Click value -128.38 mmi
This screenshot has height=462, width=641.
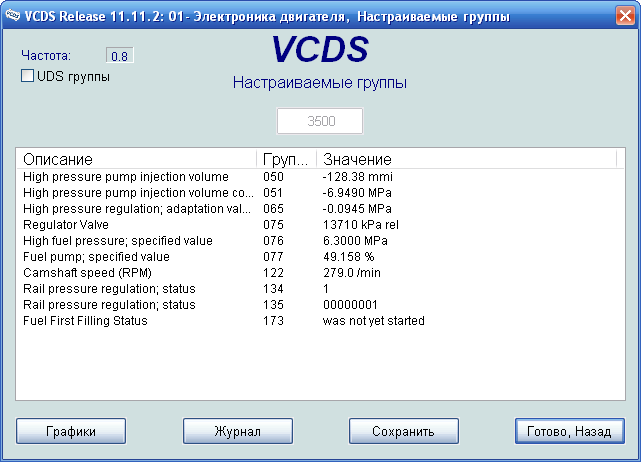coord(358,177)
